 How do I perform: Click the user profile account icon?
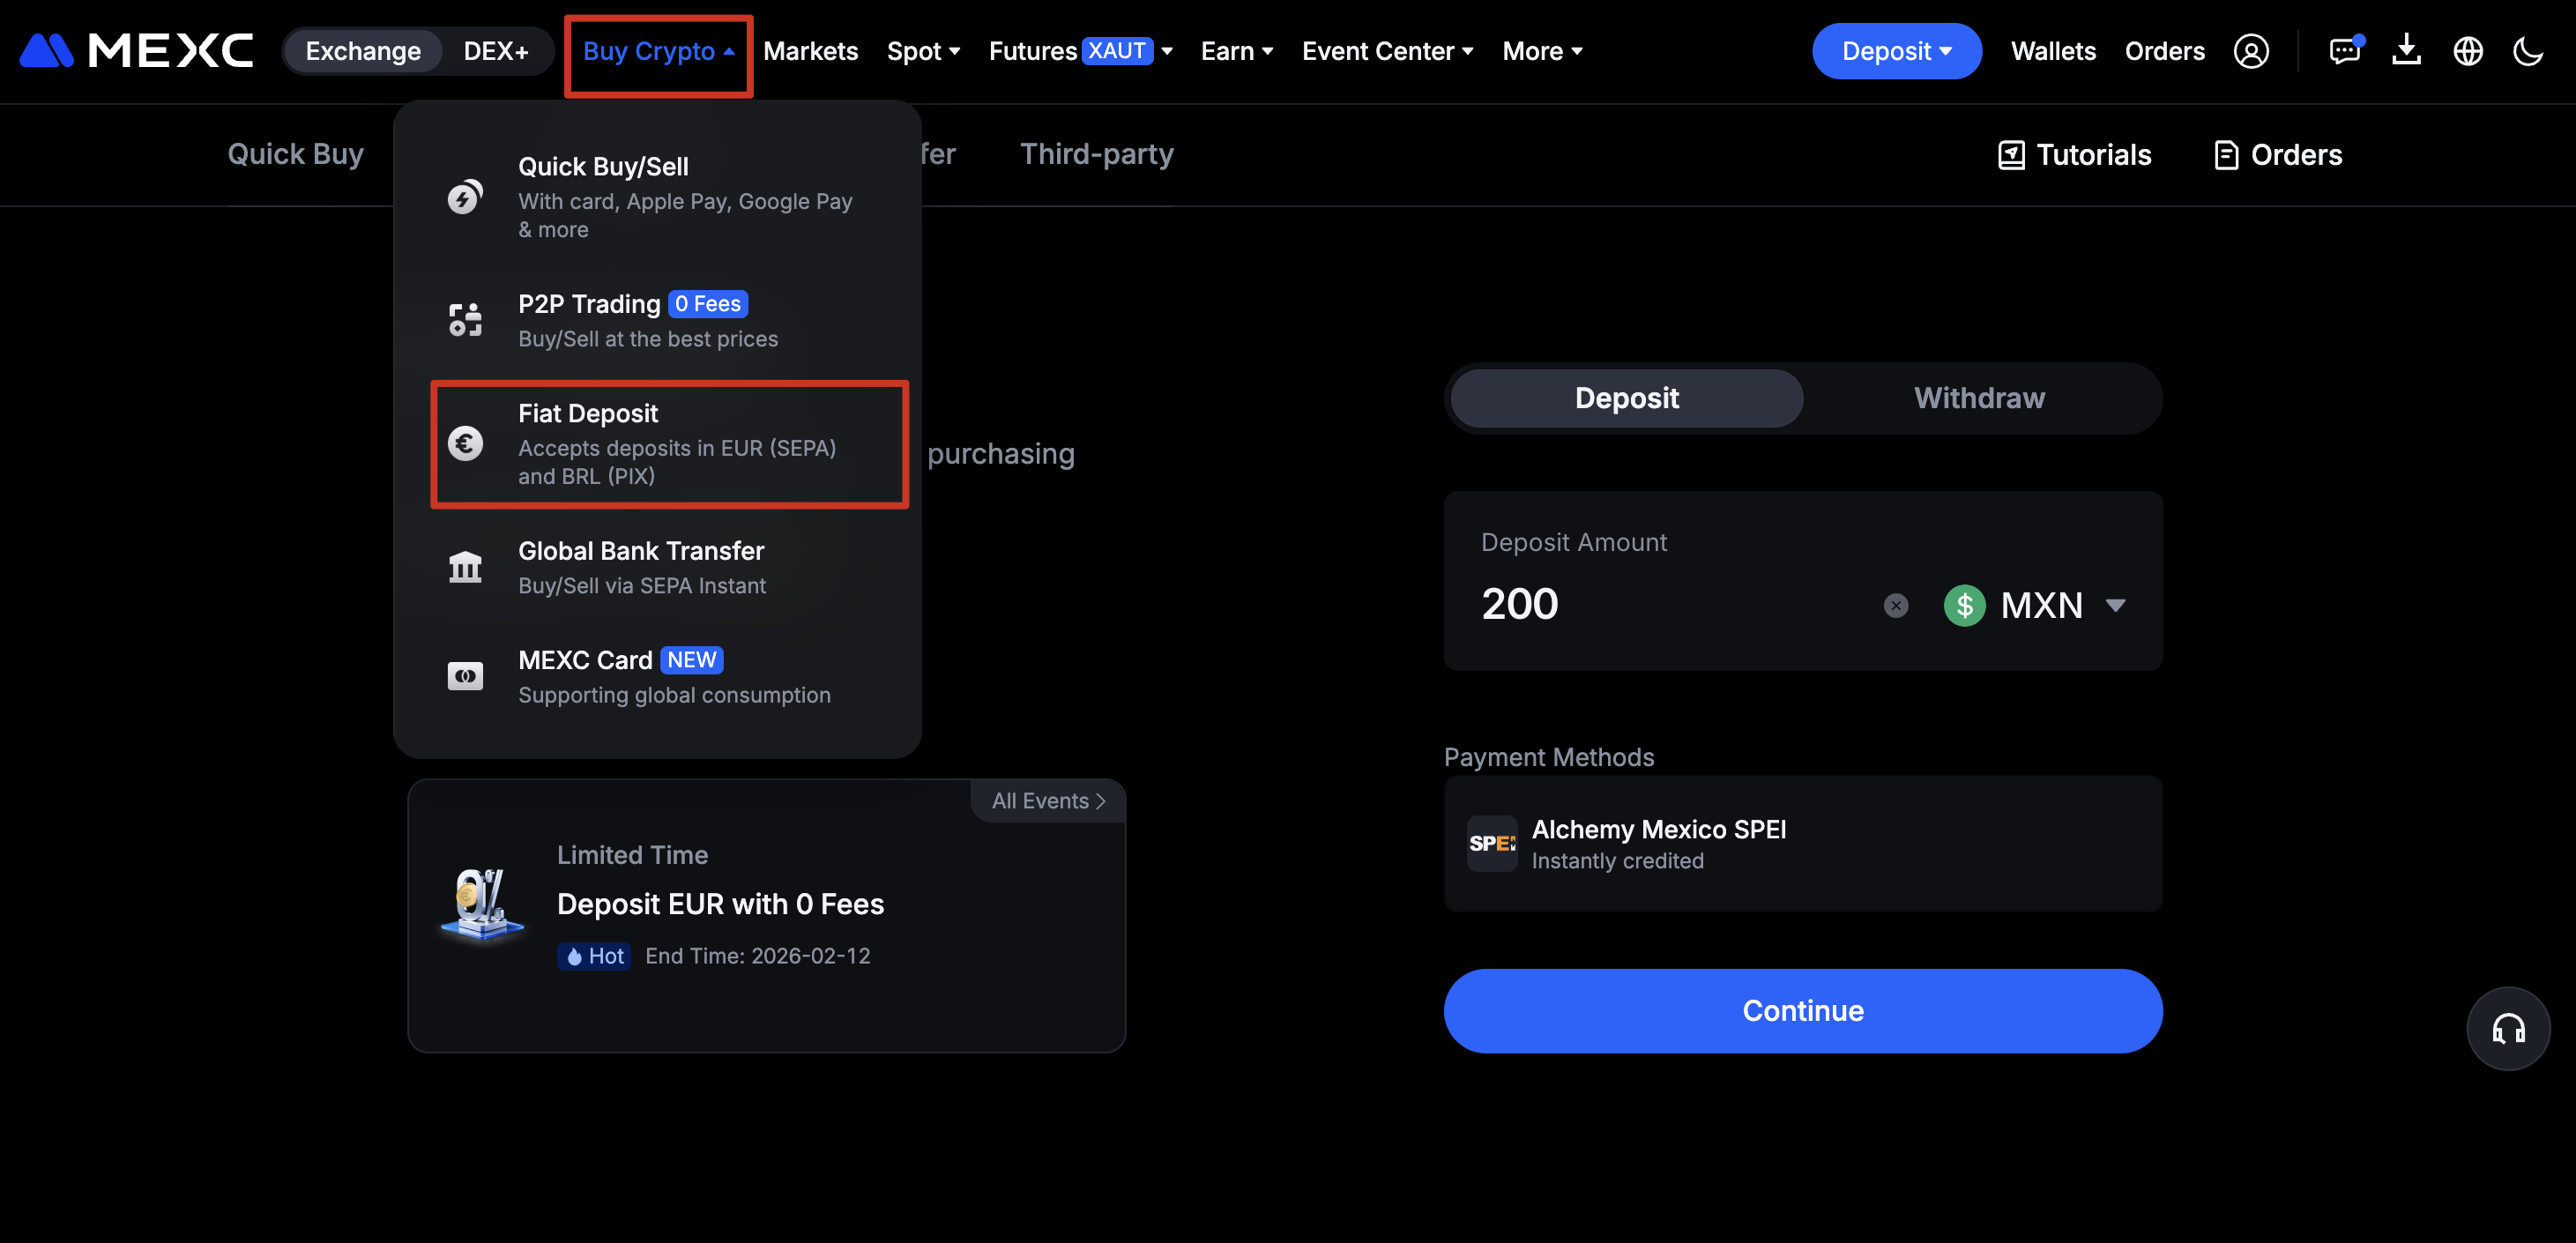tap(2250, 51)
